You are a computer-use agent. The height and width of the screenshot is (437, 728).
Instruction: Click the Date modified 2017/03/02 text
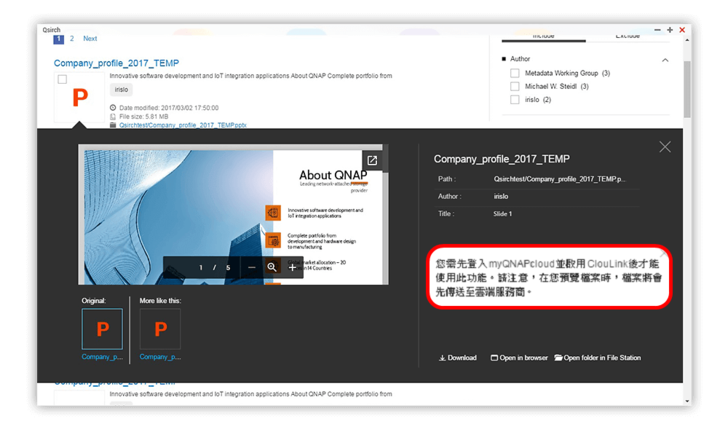point(169,108)
